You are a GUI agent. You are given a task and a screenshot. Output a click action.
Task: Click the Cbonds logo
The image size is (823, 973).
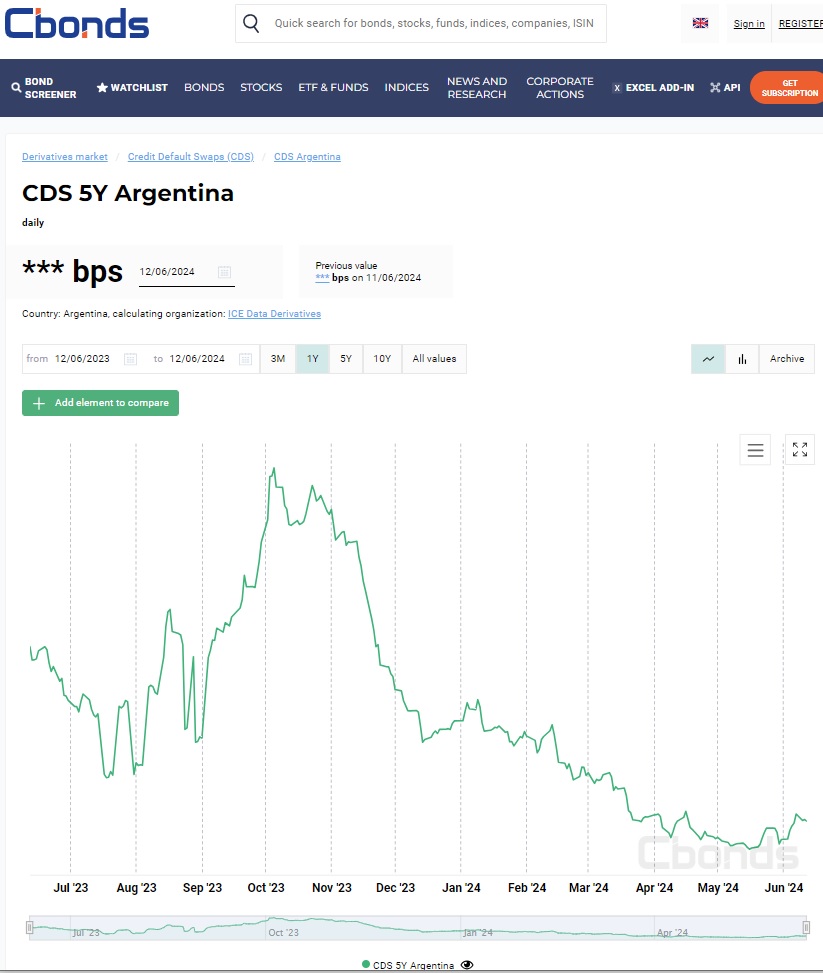(x=77, y=24)
